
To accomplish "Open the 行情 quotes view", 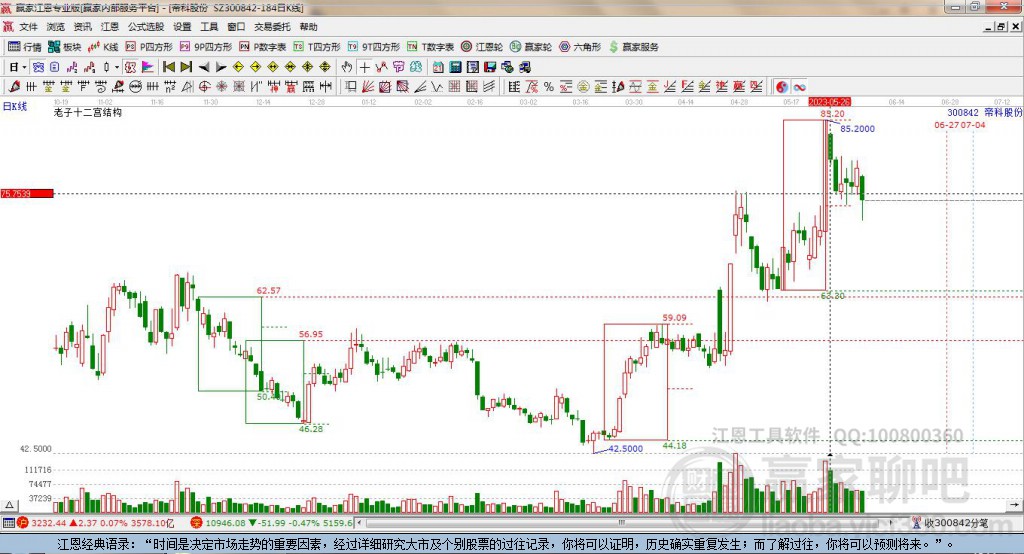I will tap(25, 47).
